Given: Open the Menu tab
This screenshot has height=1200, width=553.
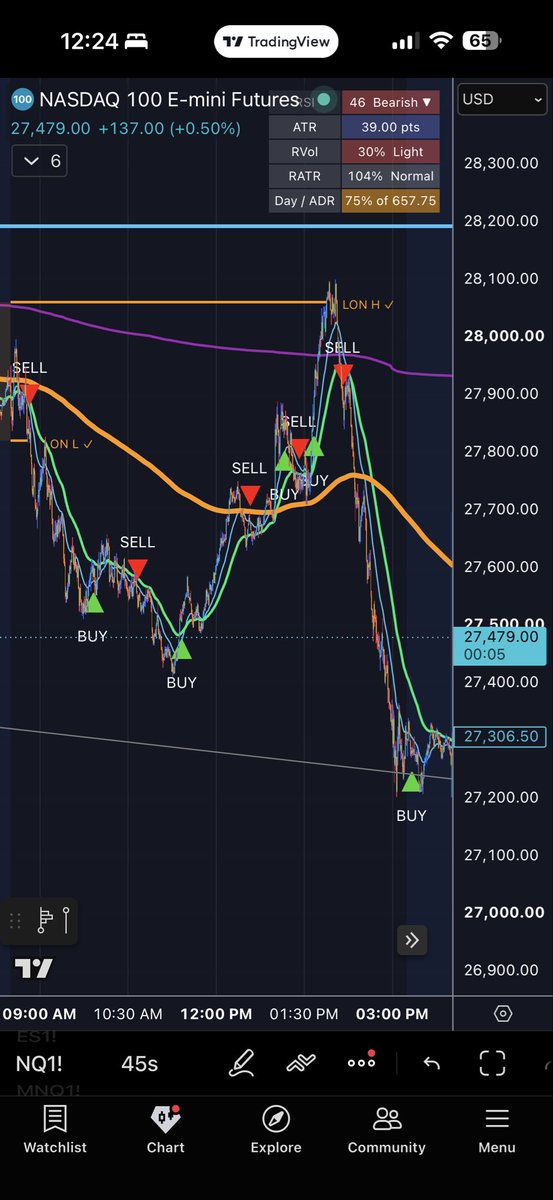Looking at the screenshot, I should click(497, 1130).
